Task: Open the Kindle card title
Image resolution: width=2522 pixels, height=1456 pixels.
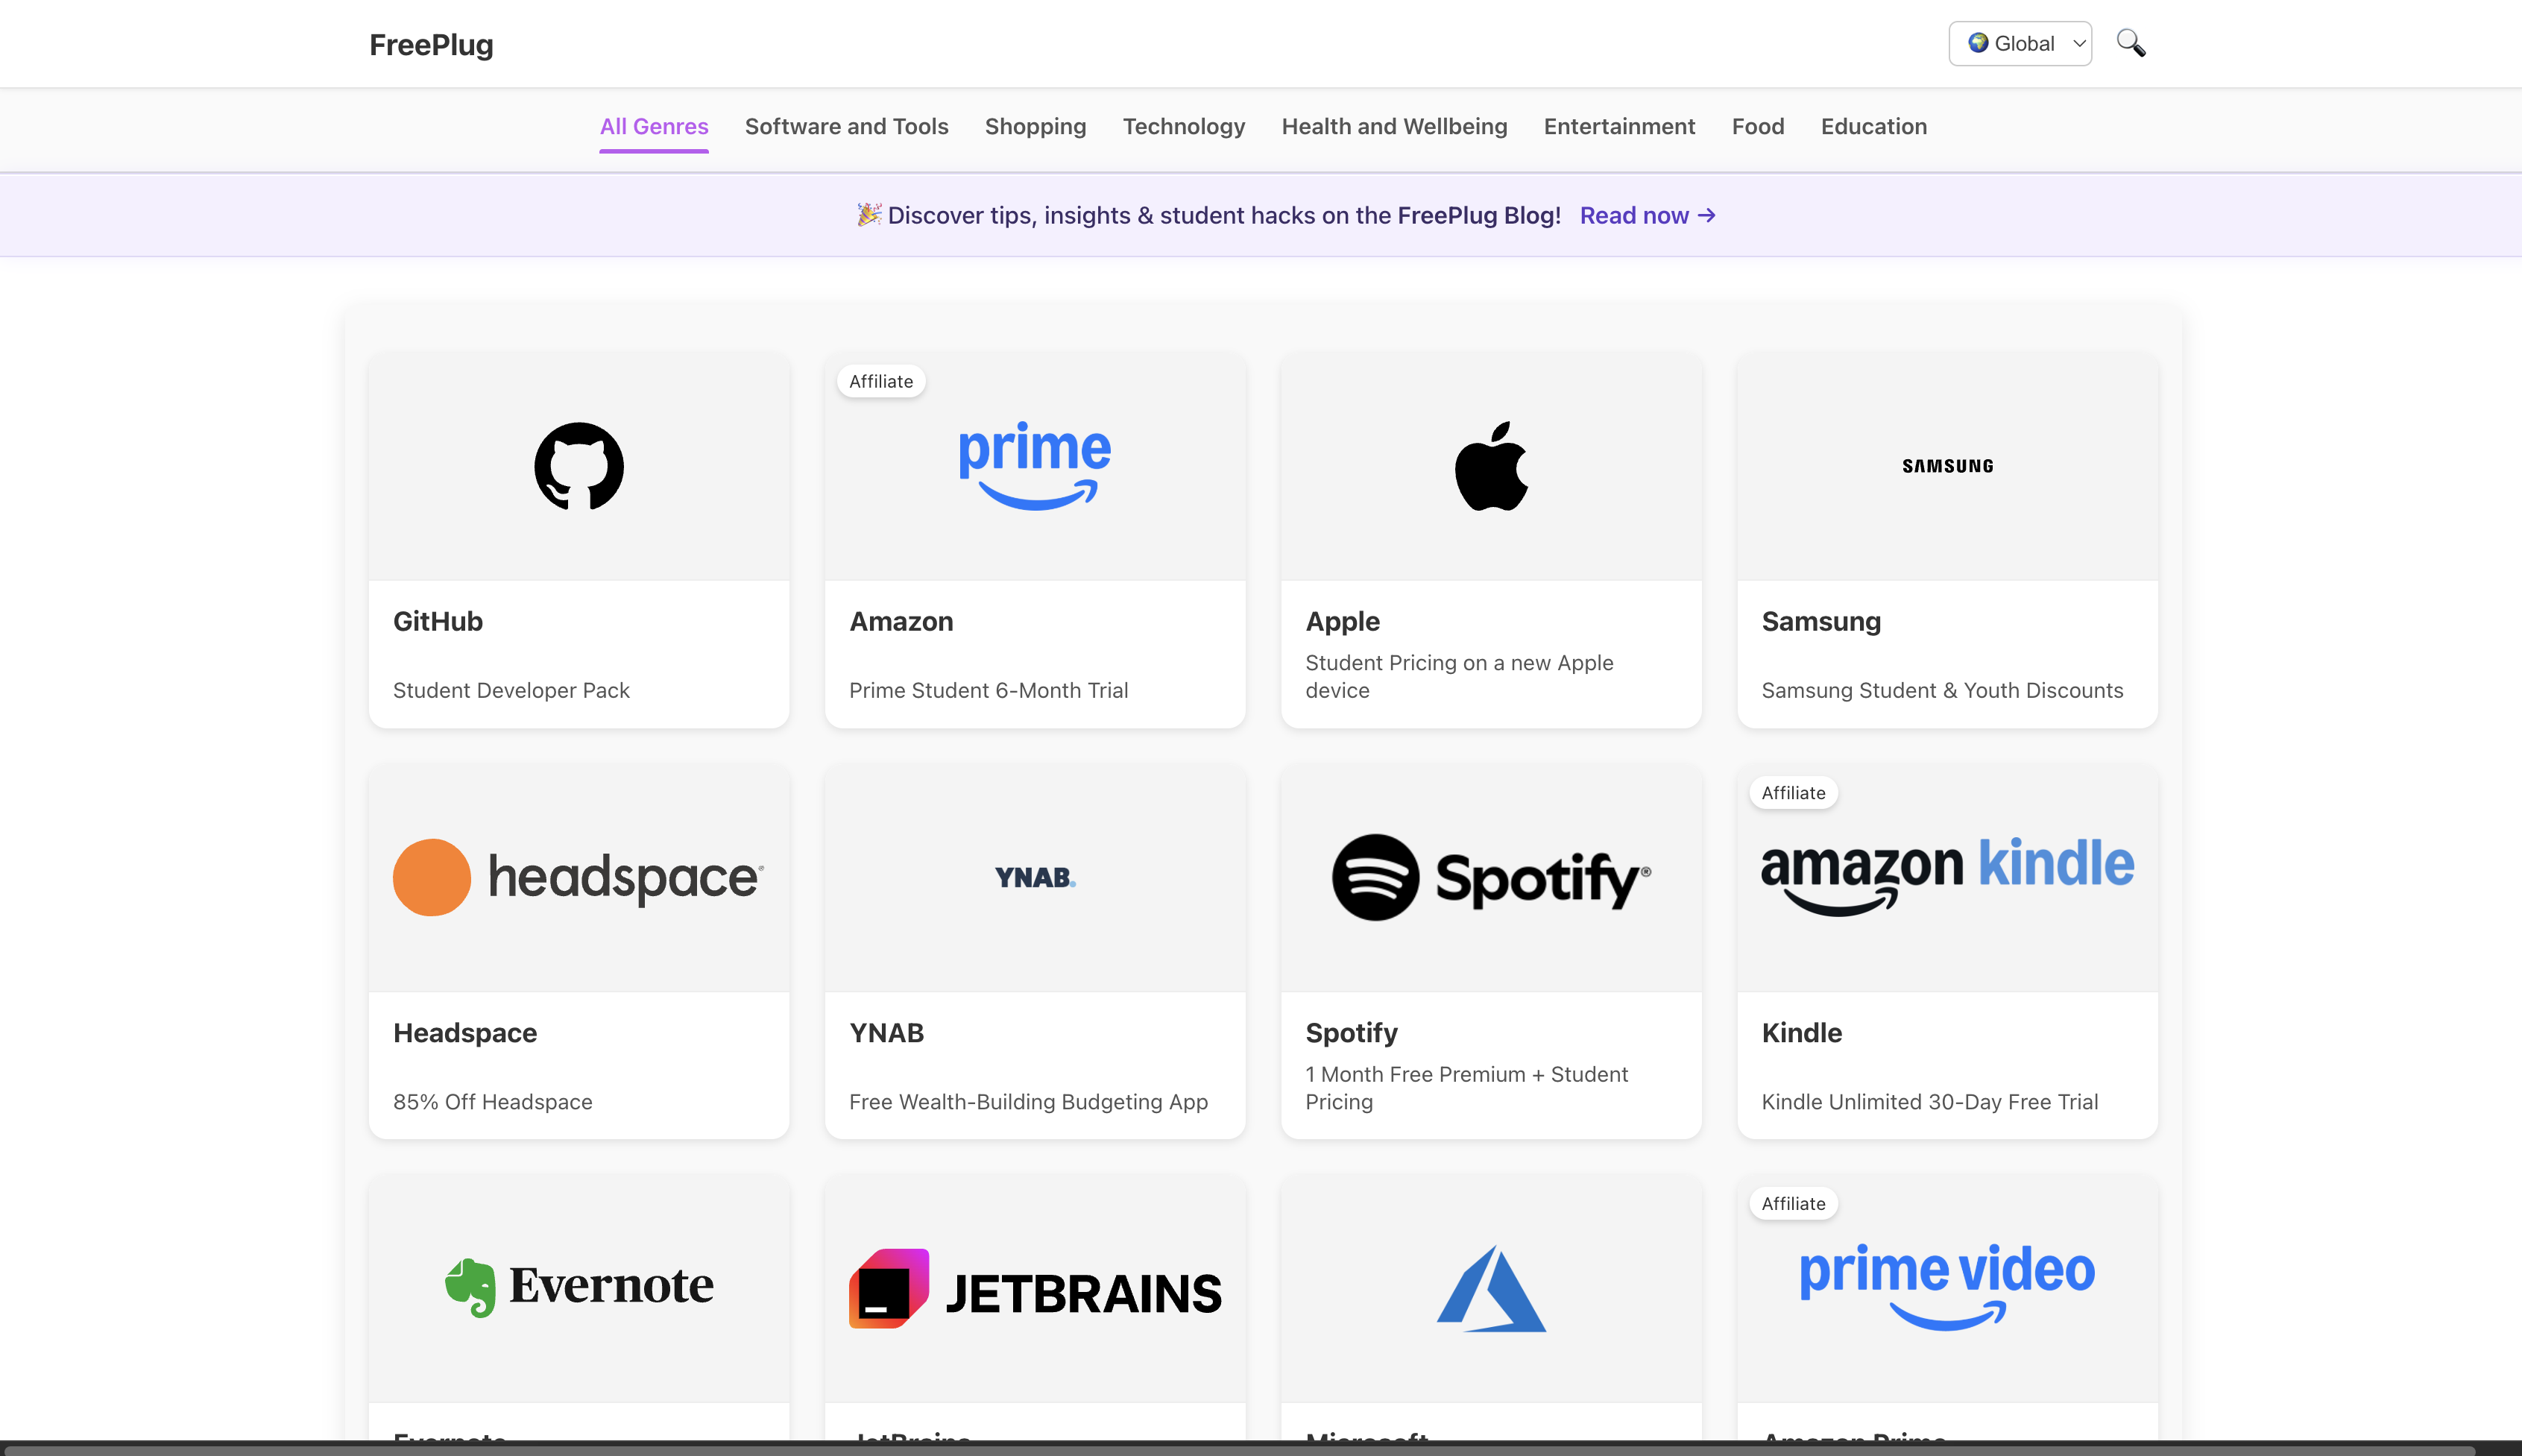Action: tap(1801, 1032)
